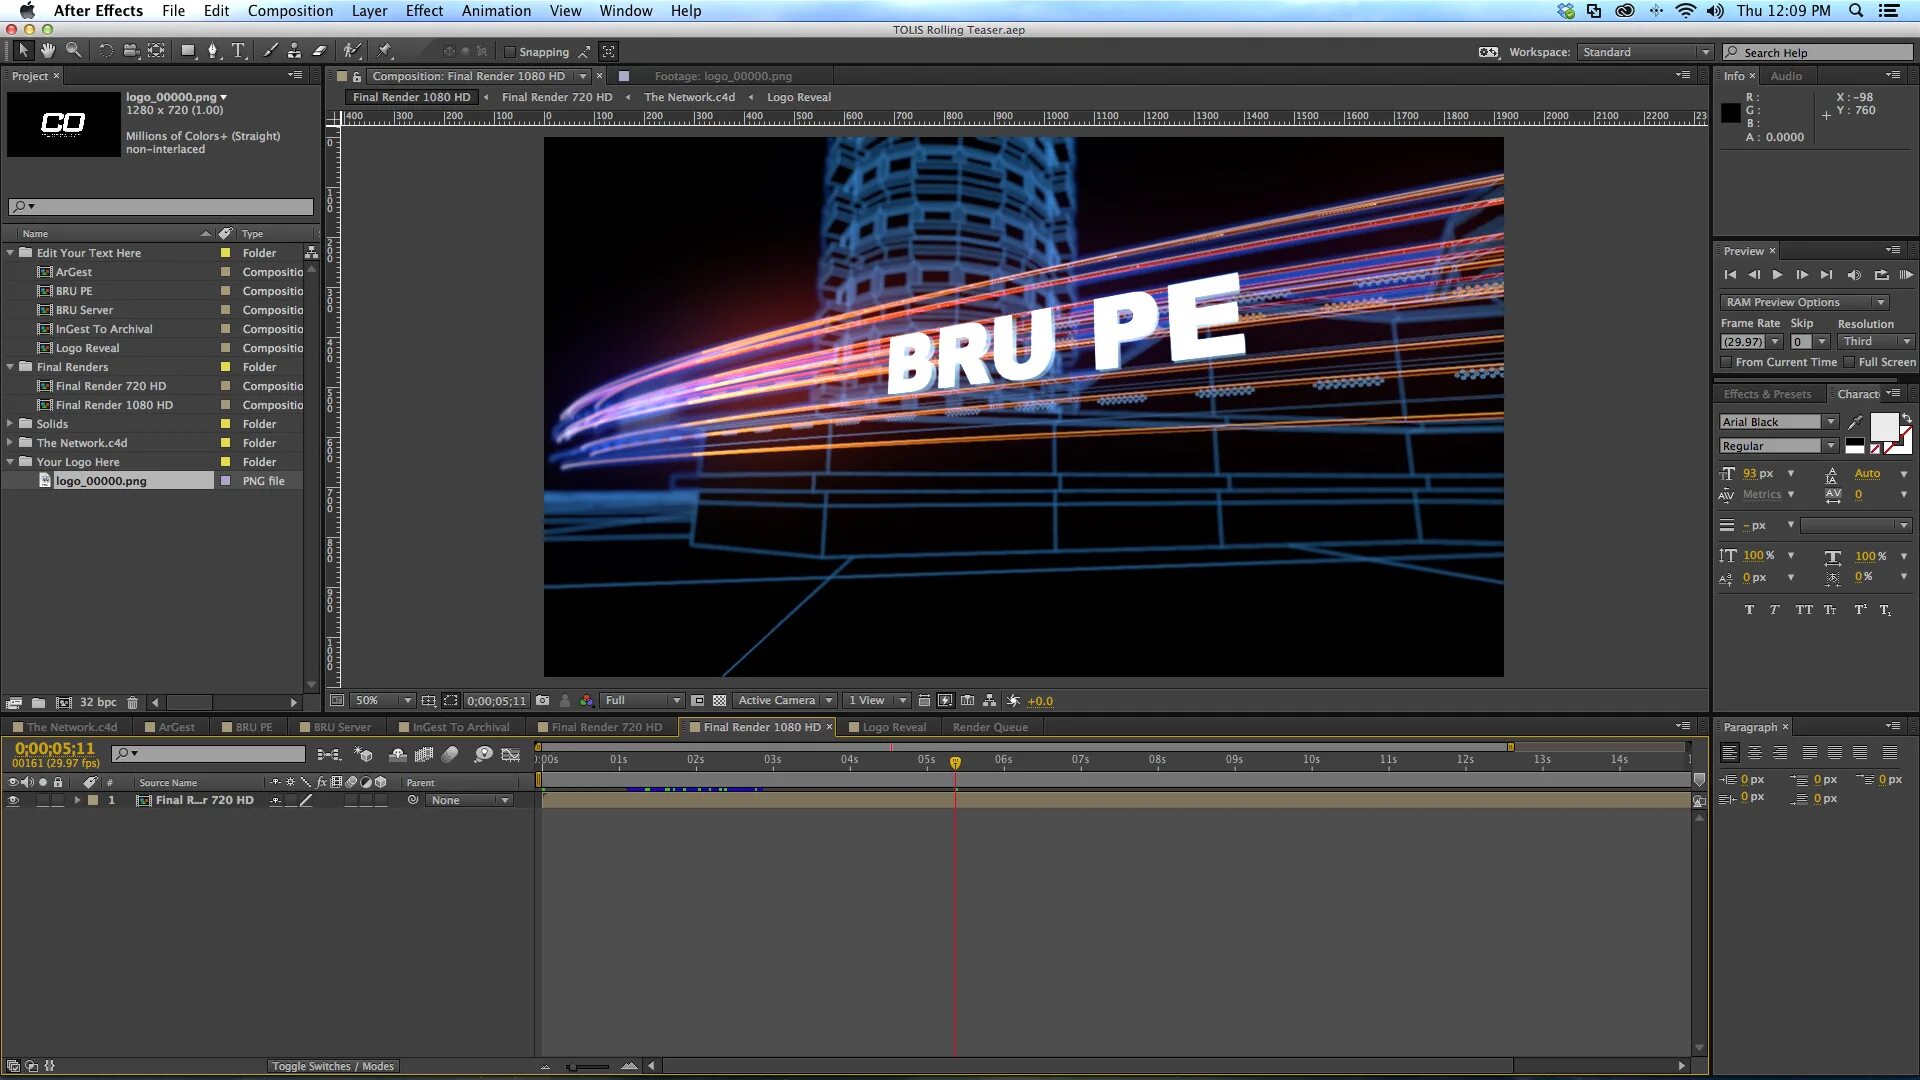Click the Final Render 720 HD breadcrumb
This screenshot has height=1080, width=1920.
557,97
